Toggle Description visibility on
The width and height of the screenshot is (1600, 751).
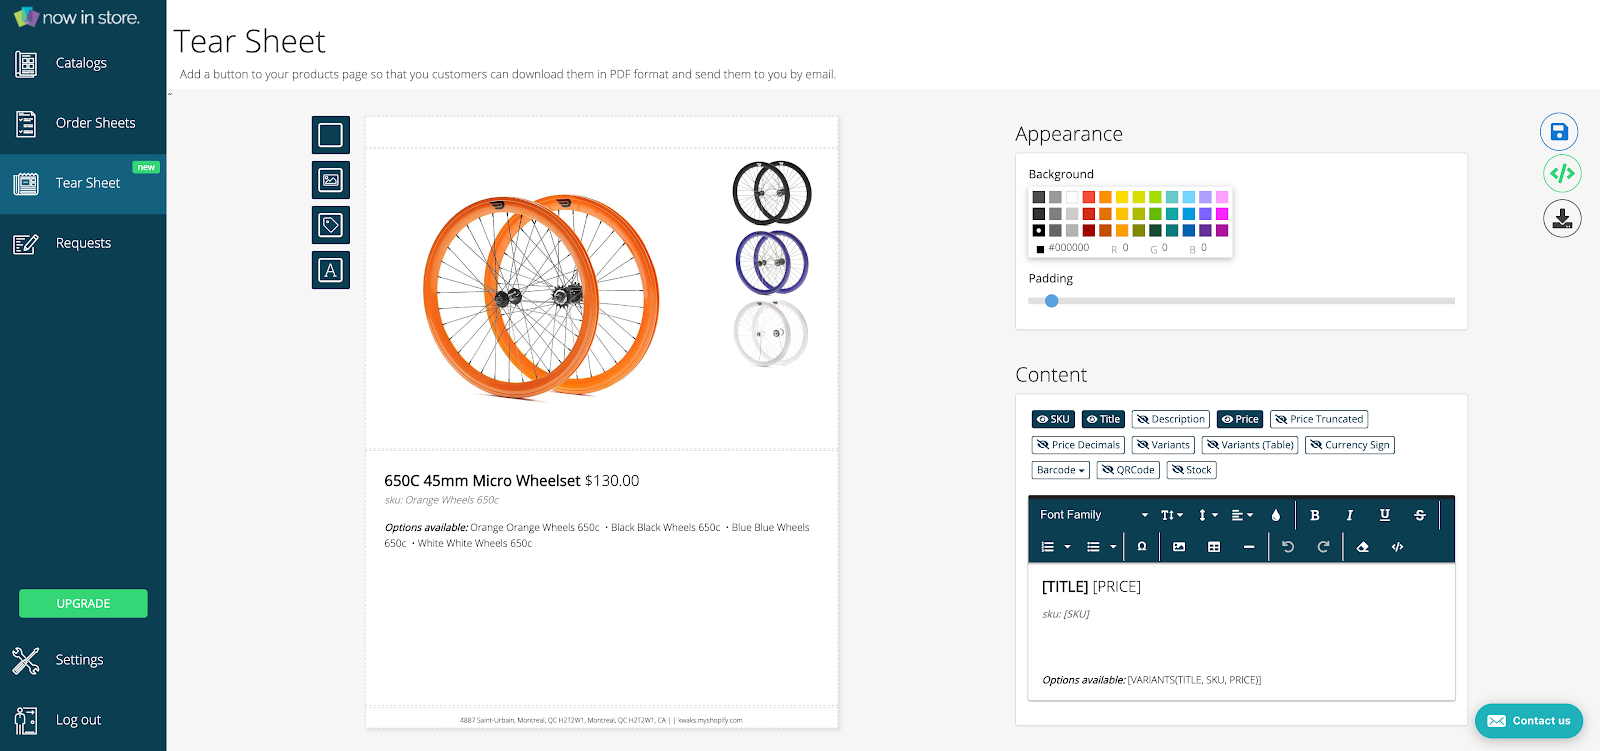click(1171, 419)
